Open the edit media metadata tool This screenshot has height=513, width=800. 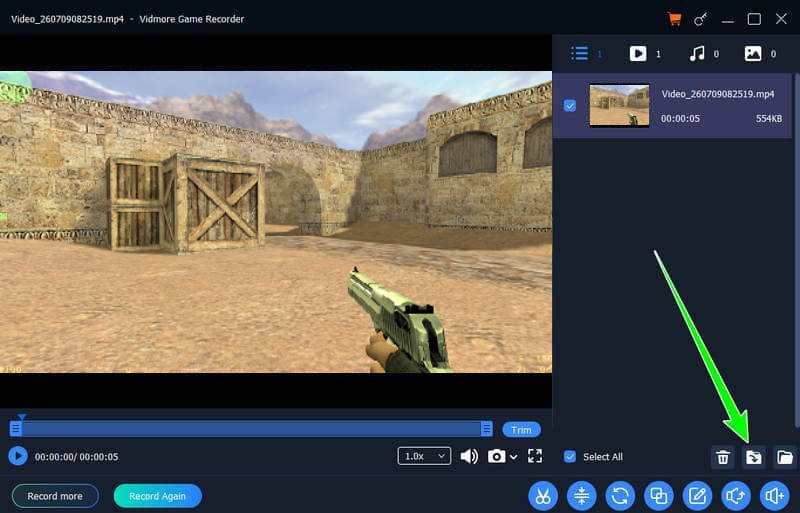point(697,496)
